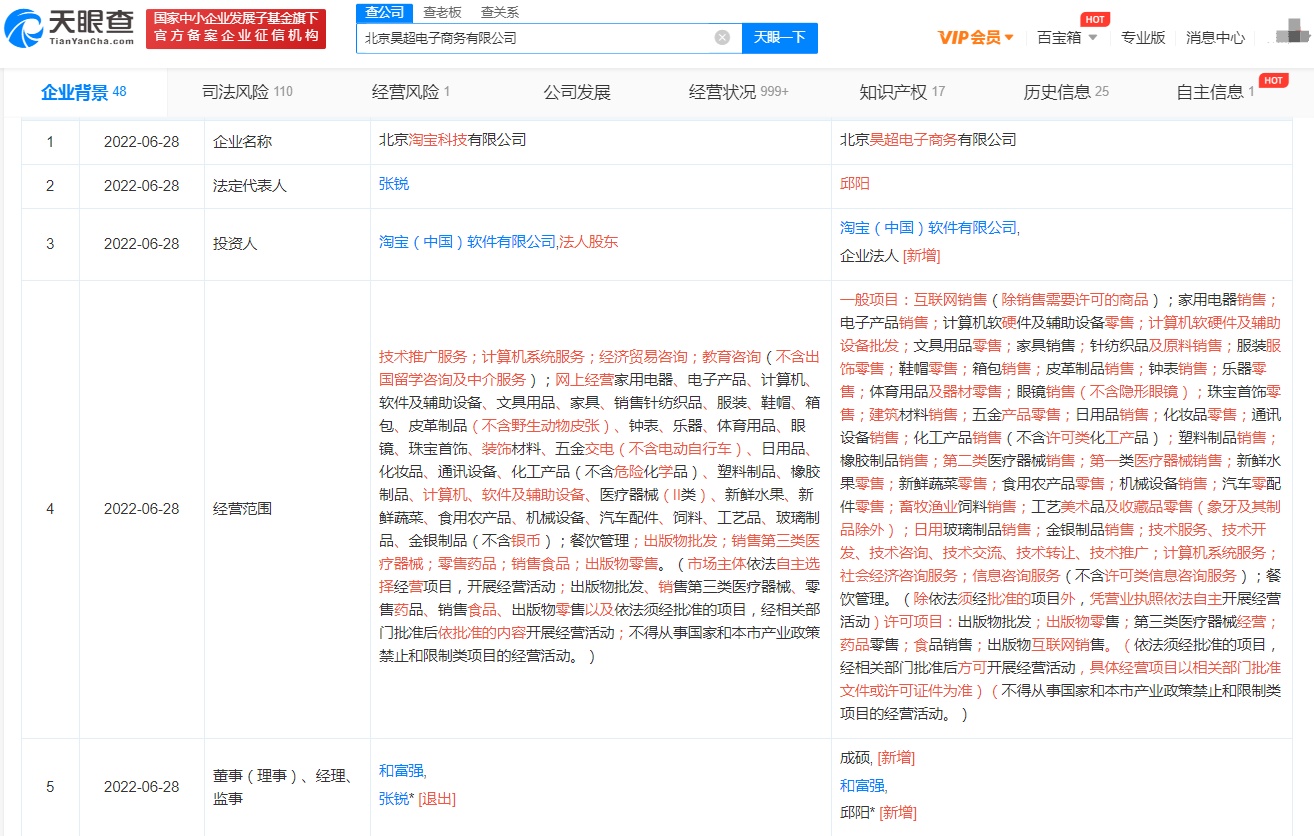Click 邱阳* [新增] director entry
Viewport: 1314px width, 836px height.
pyautogui.click(x=878, y=812)
